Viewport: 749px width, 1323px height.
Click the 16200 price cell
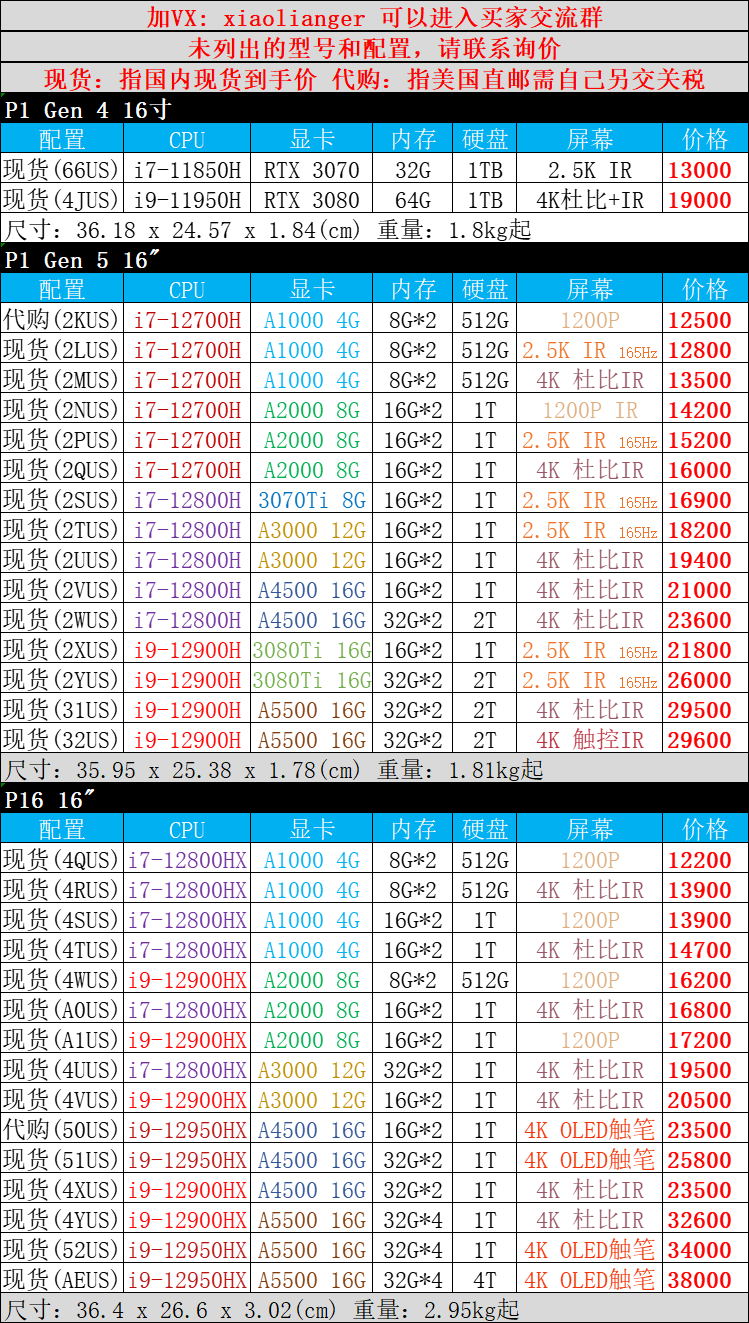[x=706, y=979]
